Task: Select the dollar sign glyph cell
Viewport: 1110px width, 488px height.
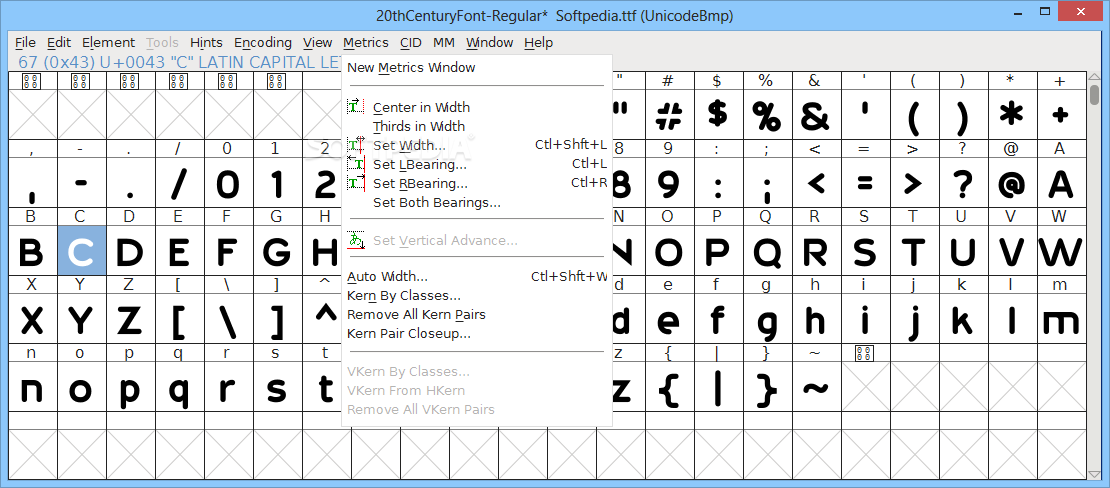Action: [x=717, y=115]
